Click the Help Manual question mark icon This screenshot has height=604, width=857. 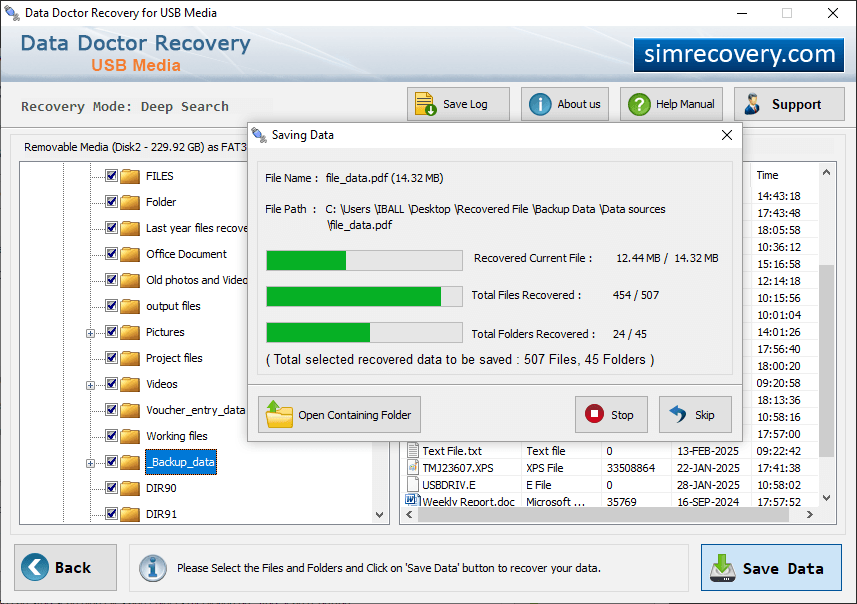639,104
